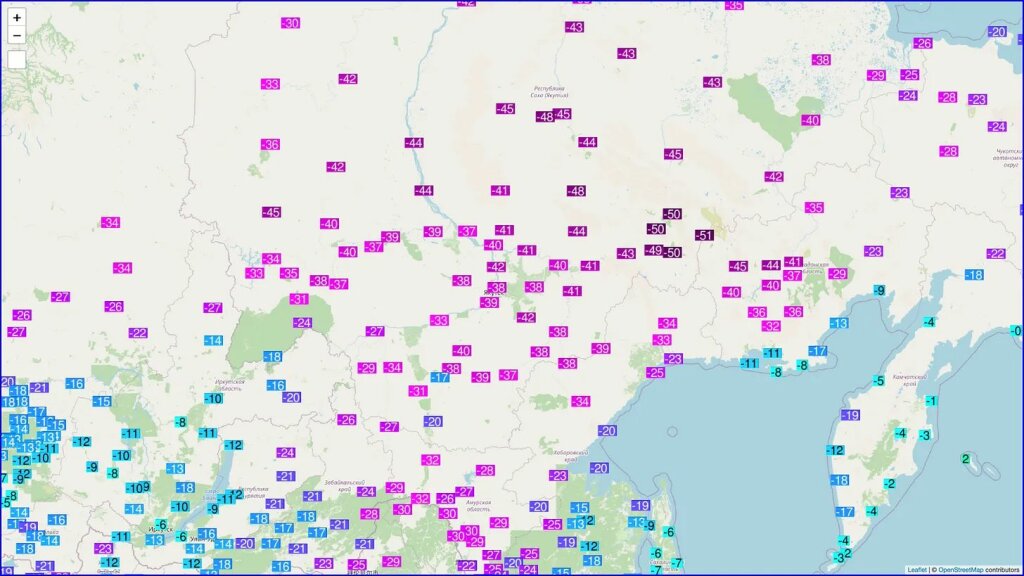
Task: Click the -14 marker below the -27 marker
Action: click(x=213, y=341)
